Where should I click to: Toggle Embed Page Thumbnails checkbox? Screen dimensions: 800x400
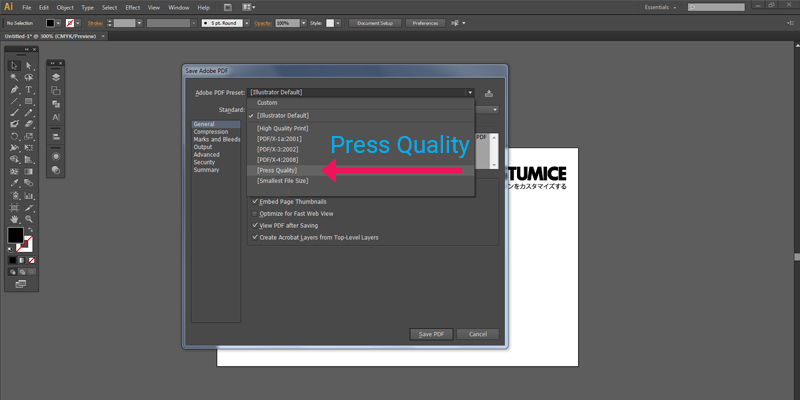(x=255, y=202)
